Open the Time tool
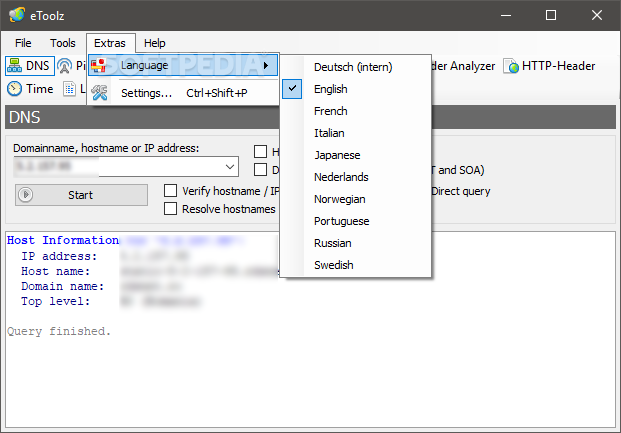The width and height of the screenshot is (621, 433). (x=30, y=89)
